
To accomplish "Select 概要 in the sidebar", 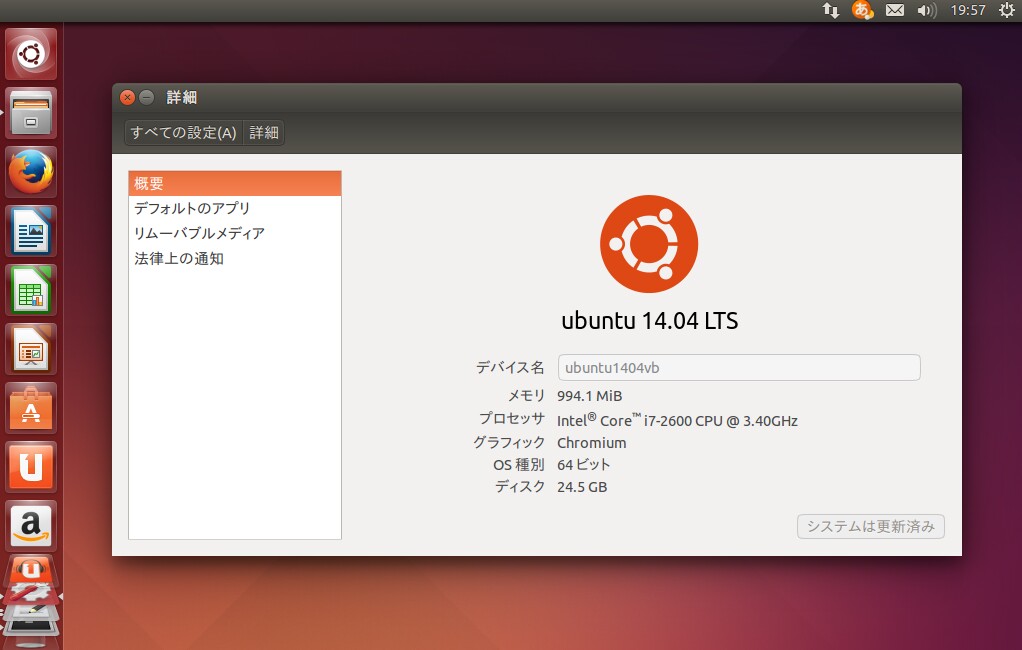I will click(x=235, y=183).
